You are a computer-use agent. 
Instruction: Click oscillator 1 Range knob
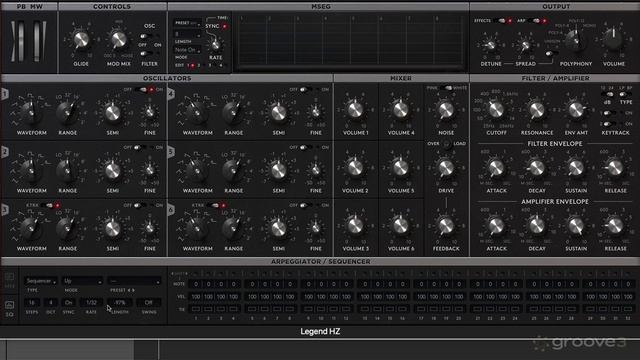pyautogui.click(x=67, y=112)
